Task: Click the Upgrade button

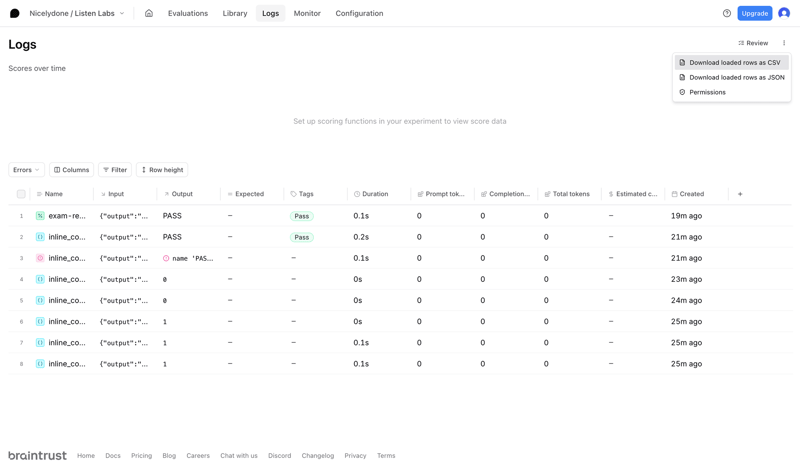Action: [755, 13]
